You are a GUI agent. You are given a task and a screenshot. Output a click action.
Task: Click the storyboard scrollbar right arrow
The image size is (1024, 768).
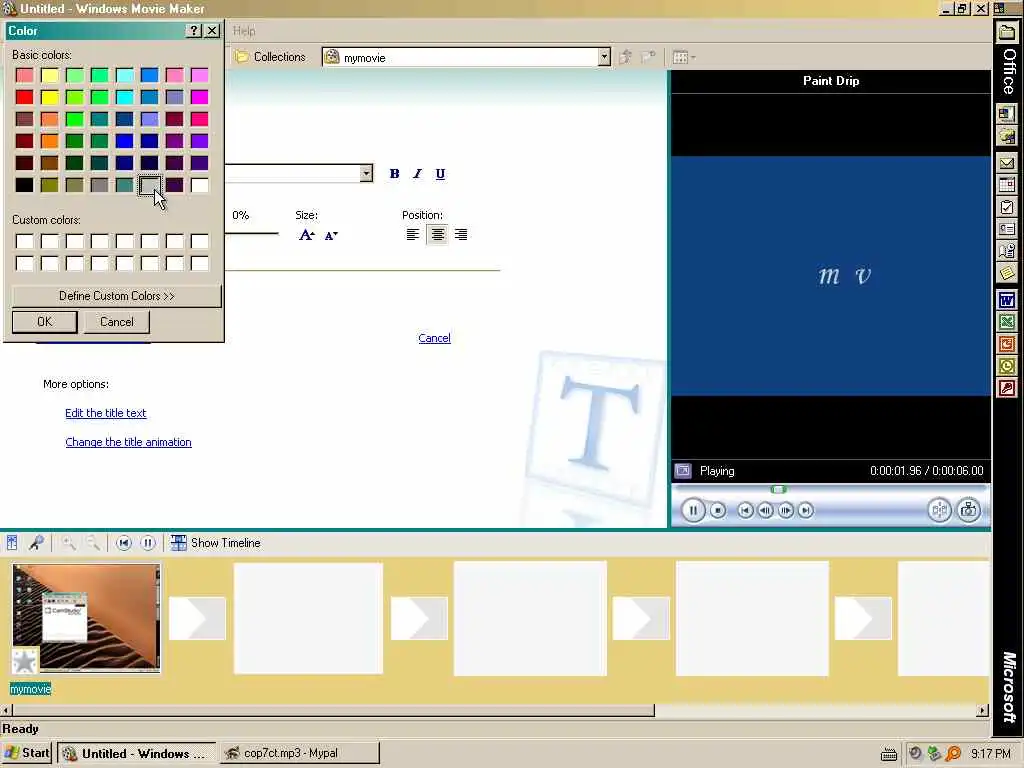(x=982, y=711)
